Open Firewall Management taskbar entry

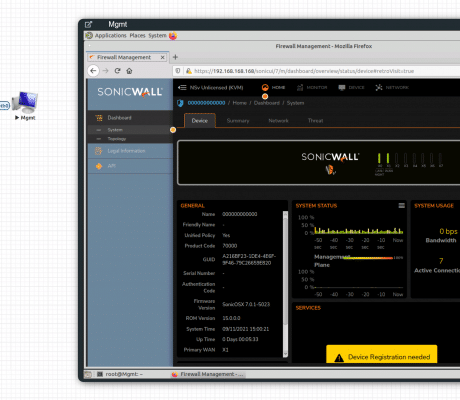pos(207,374)
